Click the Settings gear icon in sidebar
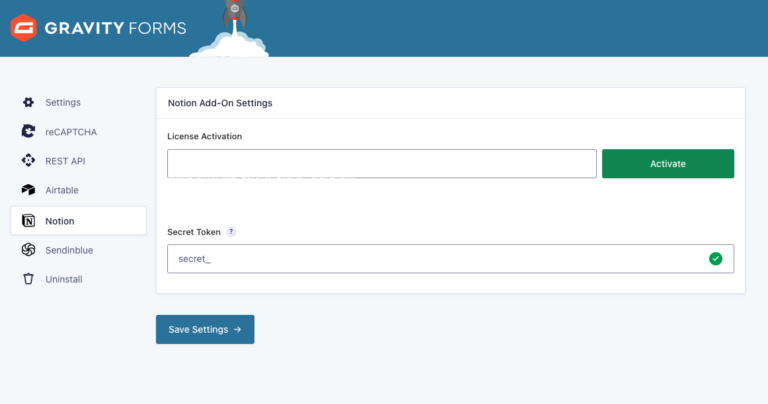The image size is (768, 404). (x=28, y=102)
